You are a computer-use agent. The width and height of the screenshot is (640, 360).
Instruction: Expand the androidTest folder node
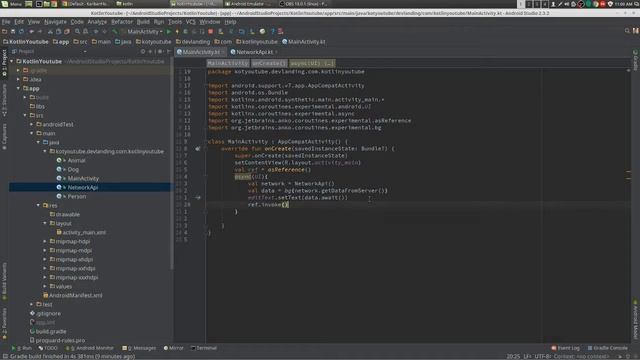pyautogui.click(x=32, y=124)
